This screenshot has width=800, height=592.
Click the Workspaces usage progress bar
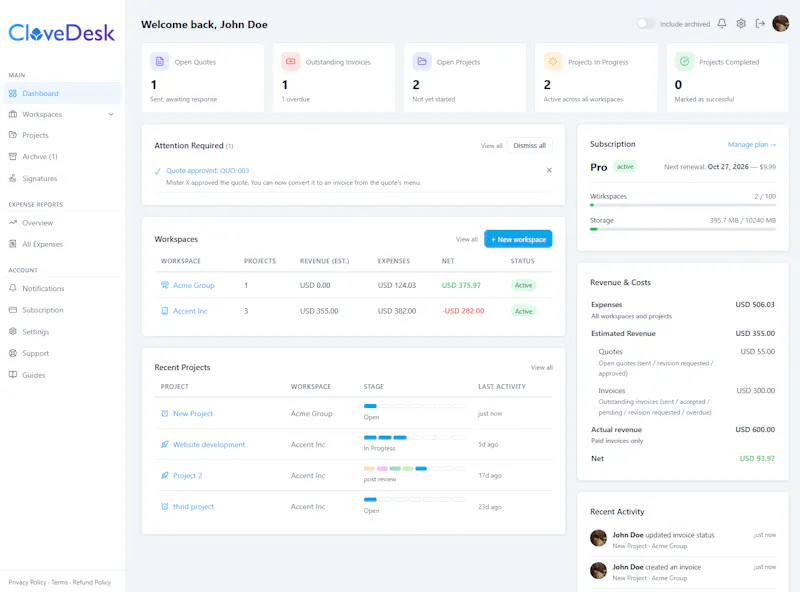coord(683,205)
